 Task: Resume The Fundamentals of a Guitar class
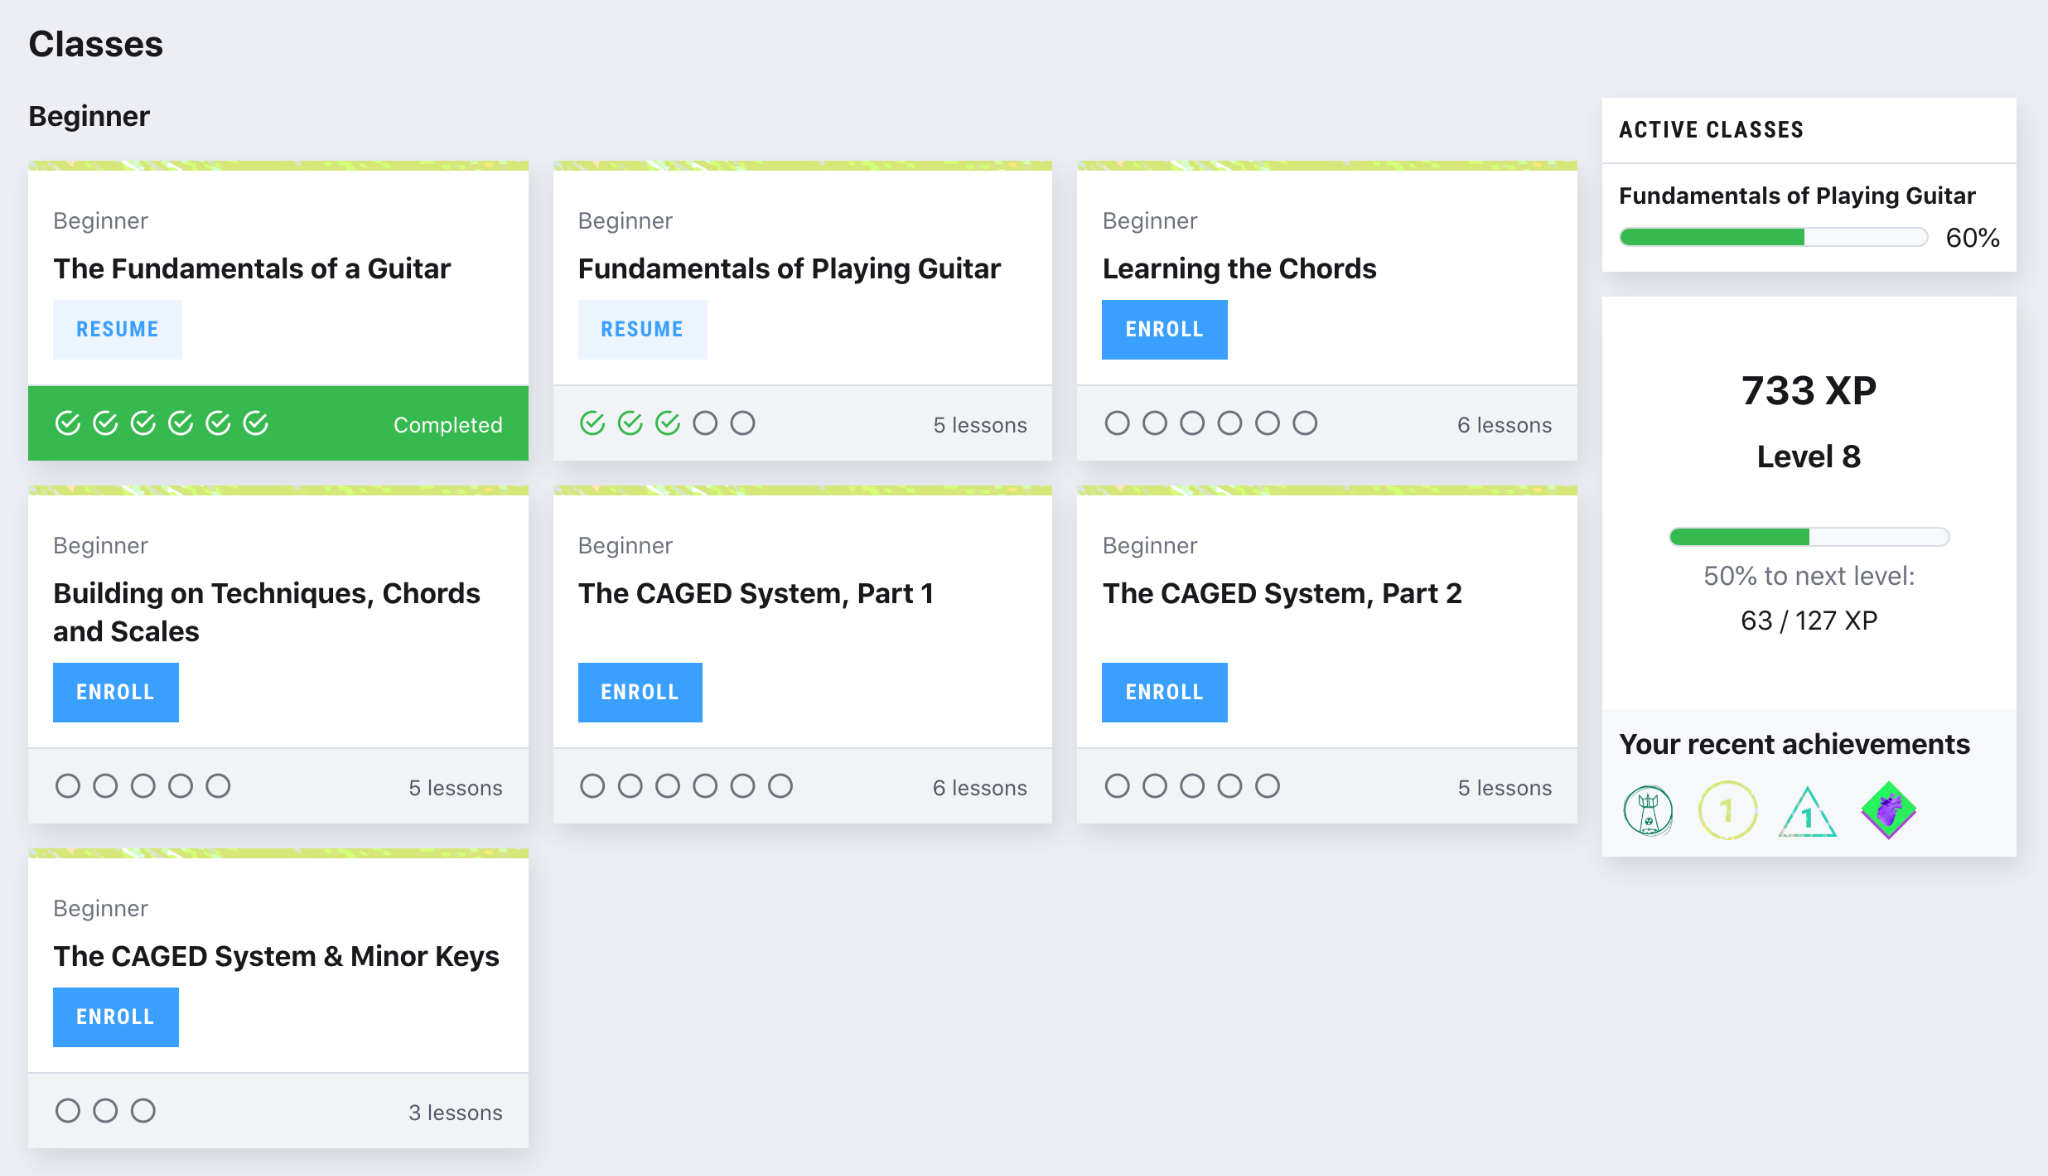pyautogui.click(x=117, y=329)
